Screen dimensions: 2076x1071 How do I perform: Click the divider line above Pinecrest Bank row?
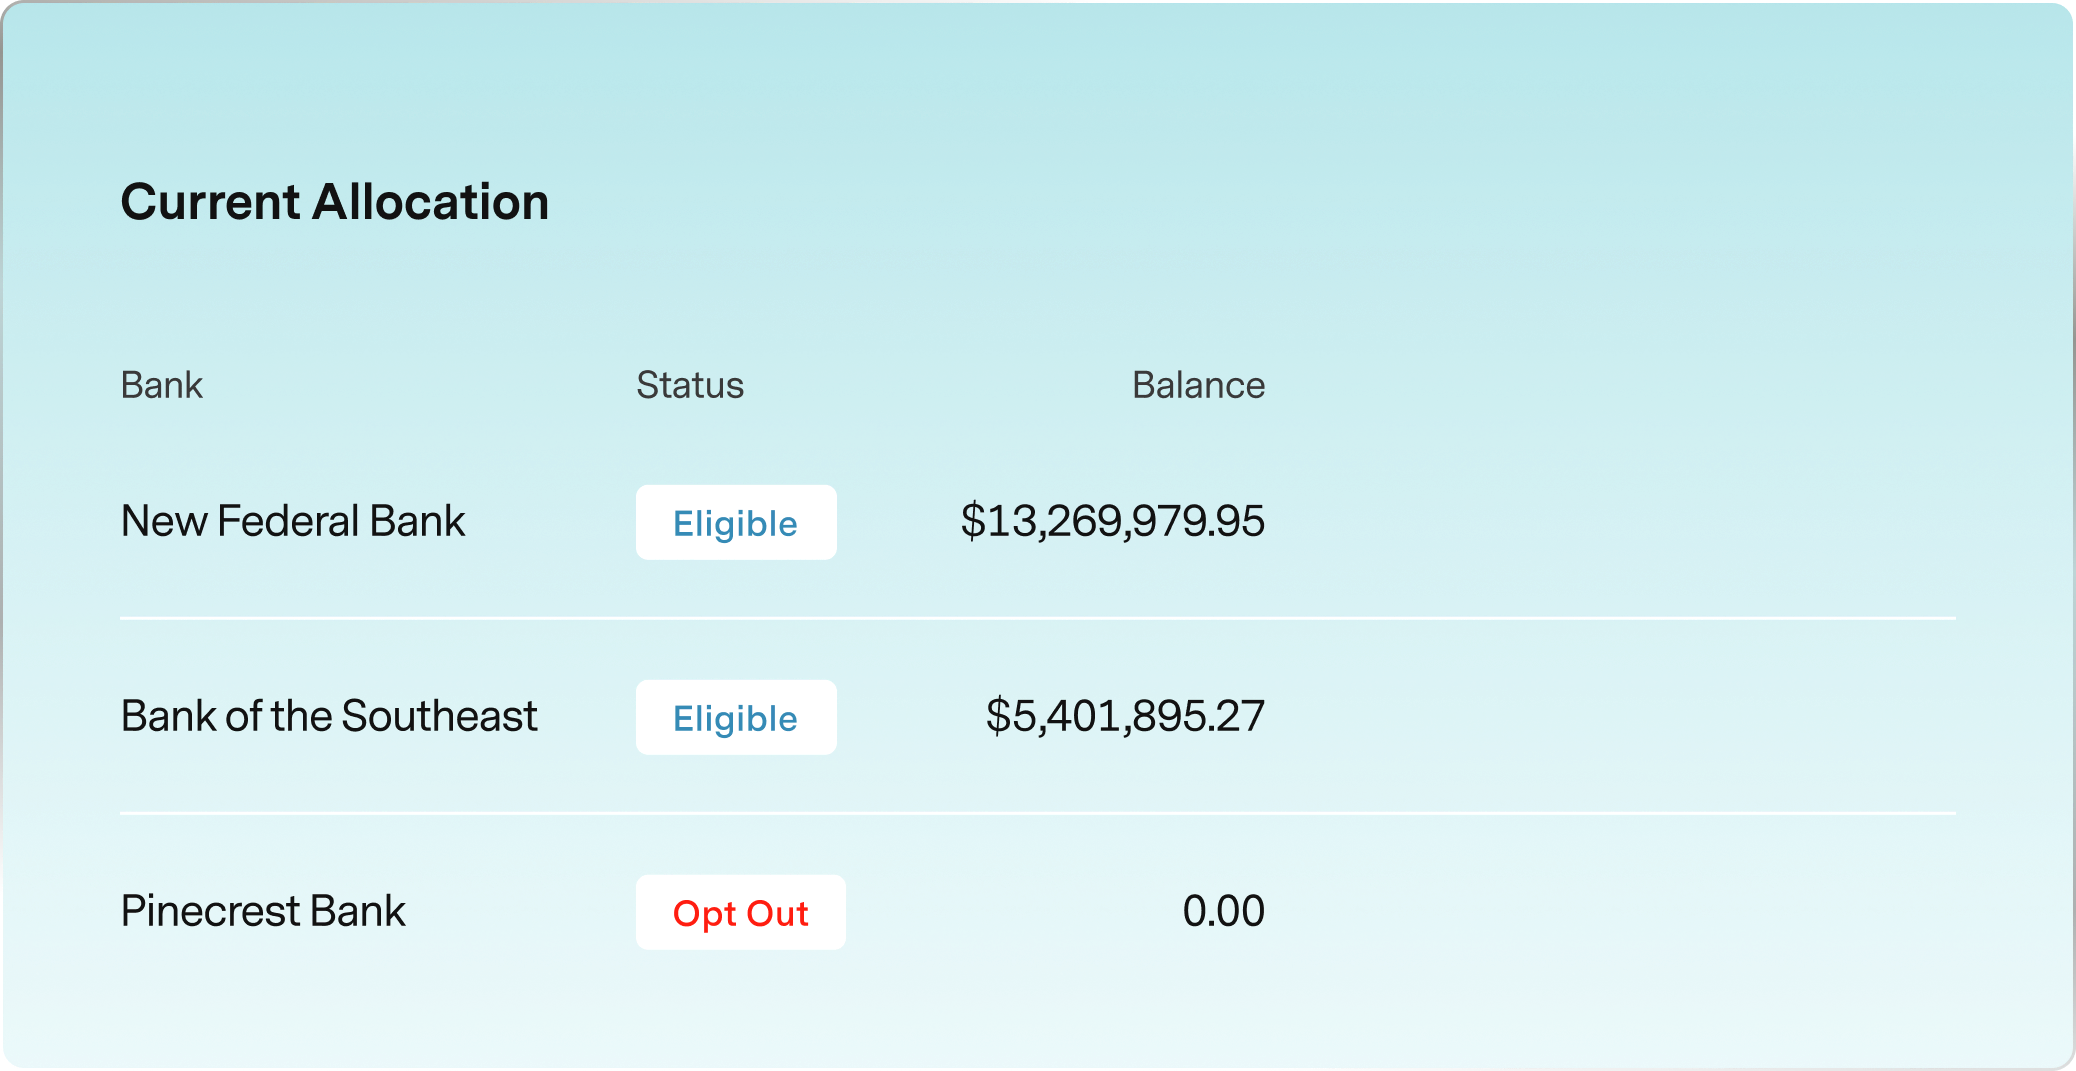click(1037, 813)
